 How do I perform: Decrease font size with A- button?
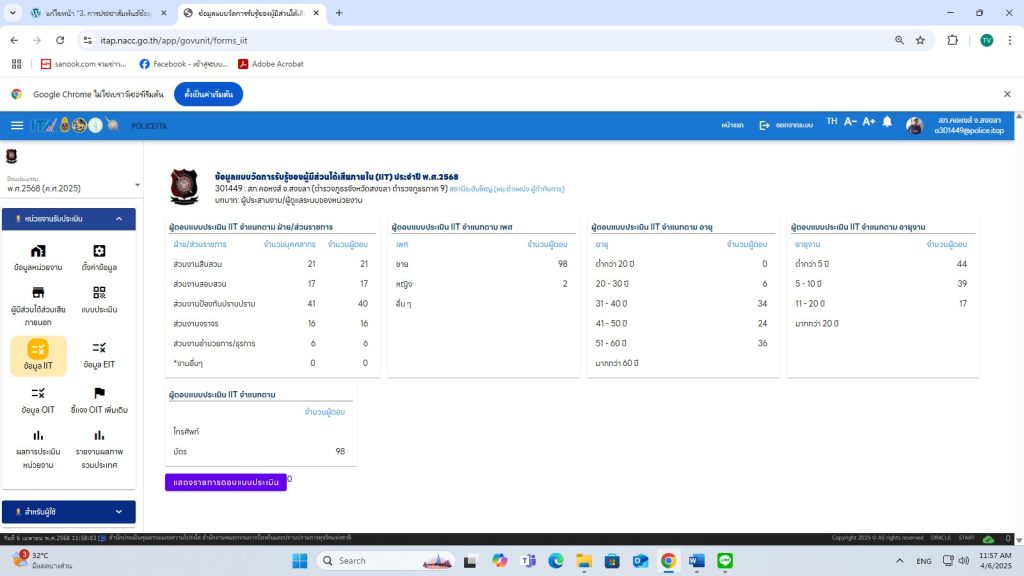850,122
